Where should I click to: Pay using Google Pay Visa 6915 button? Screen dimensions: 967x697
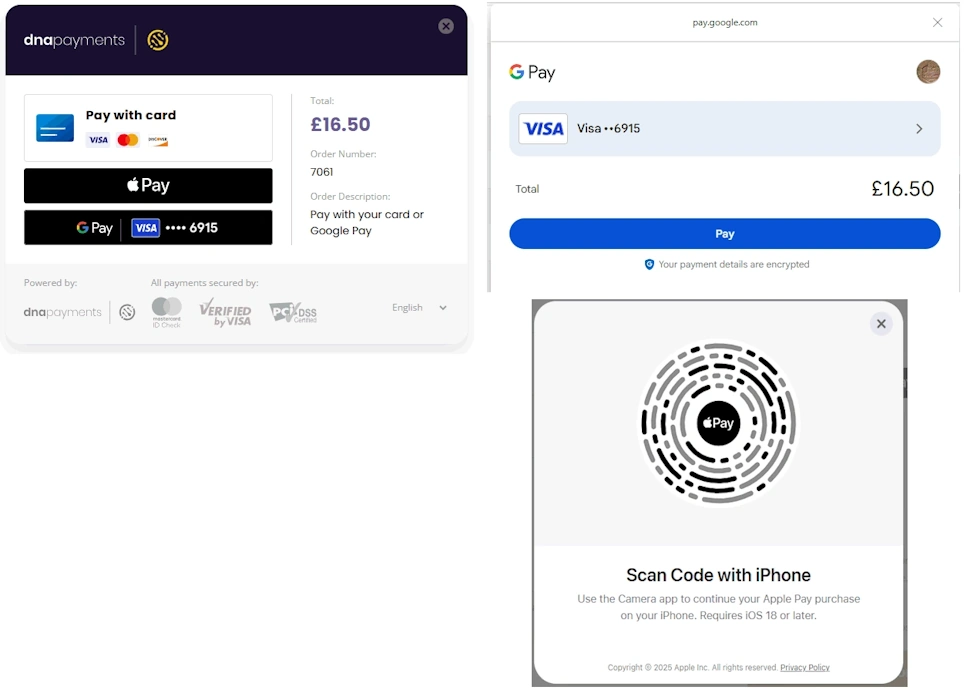point(148,228)
